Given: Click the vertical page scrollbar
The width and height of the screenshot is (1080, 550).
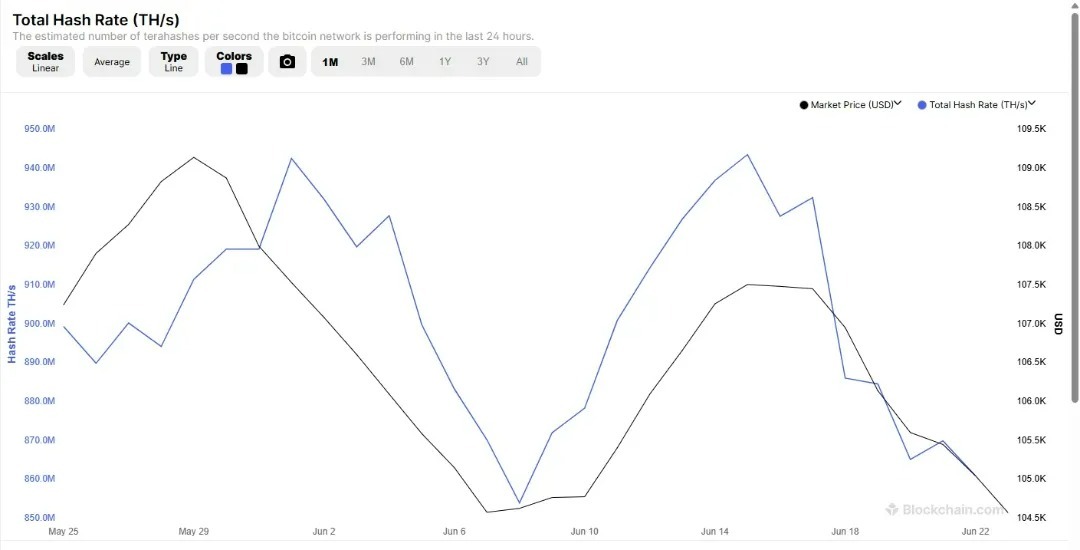Looking at the screenshot, I should 1075,207.
